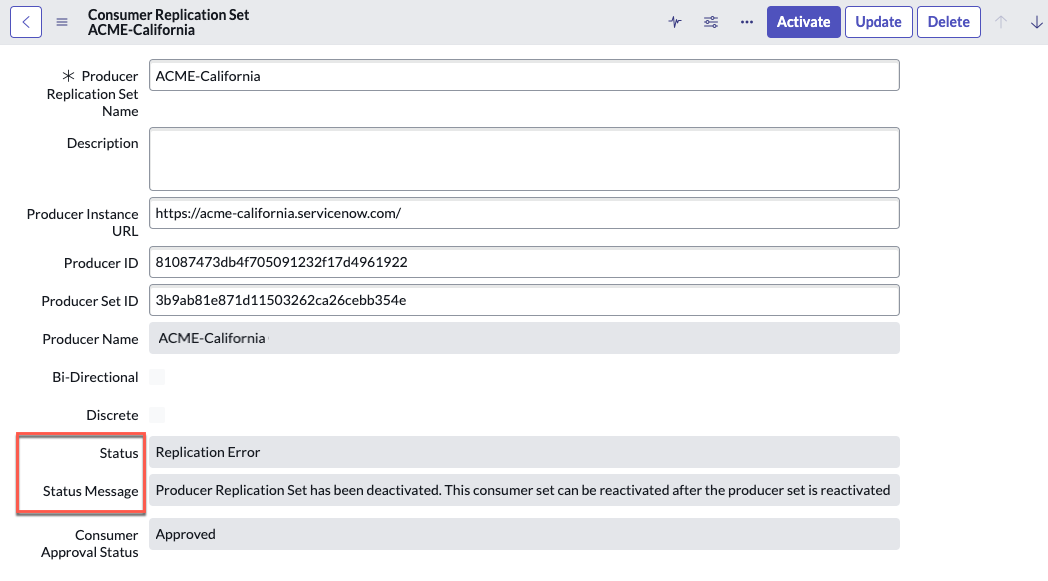Toggle the Bi-Directional checkbox
The width and height of the screenshot is (1048, 581).
pos(157,377)
